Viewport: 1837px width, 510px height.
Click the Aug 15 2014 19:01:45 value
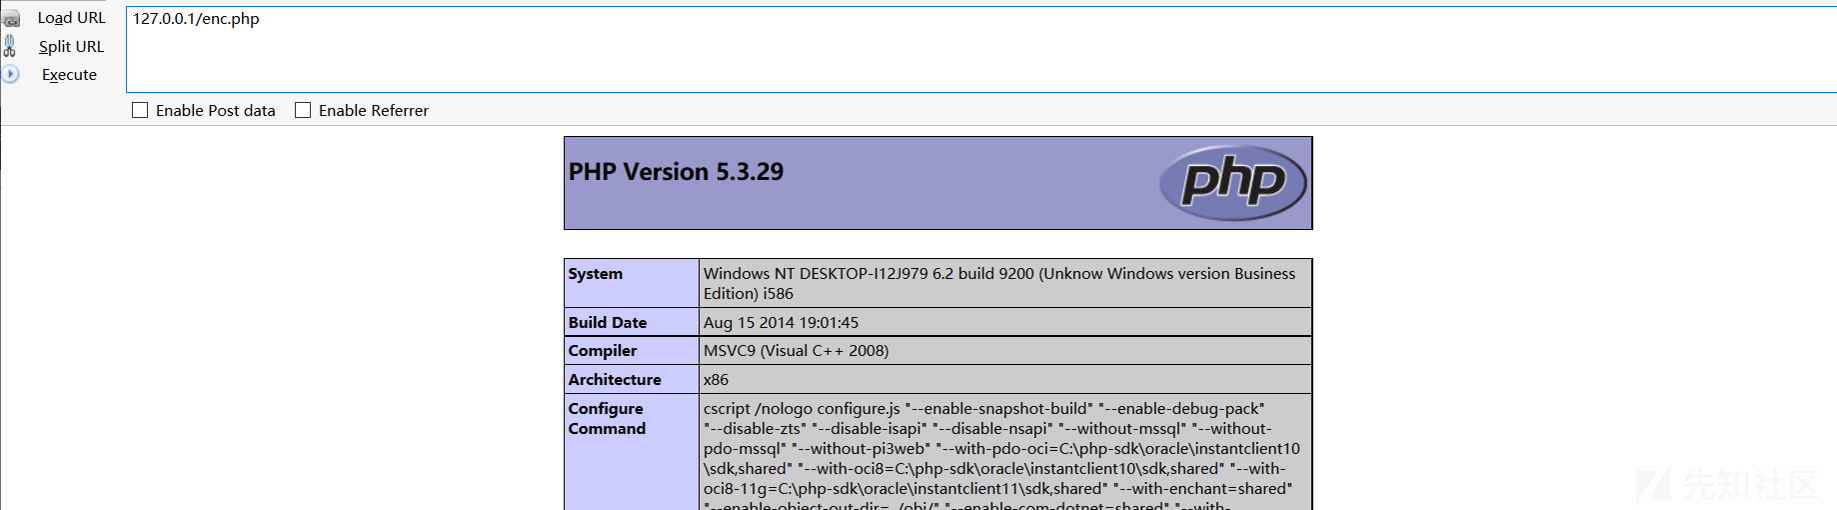(781, 323)
